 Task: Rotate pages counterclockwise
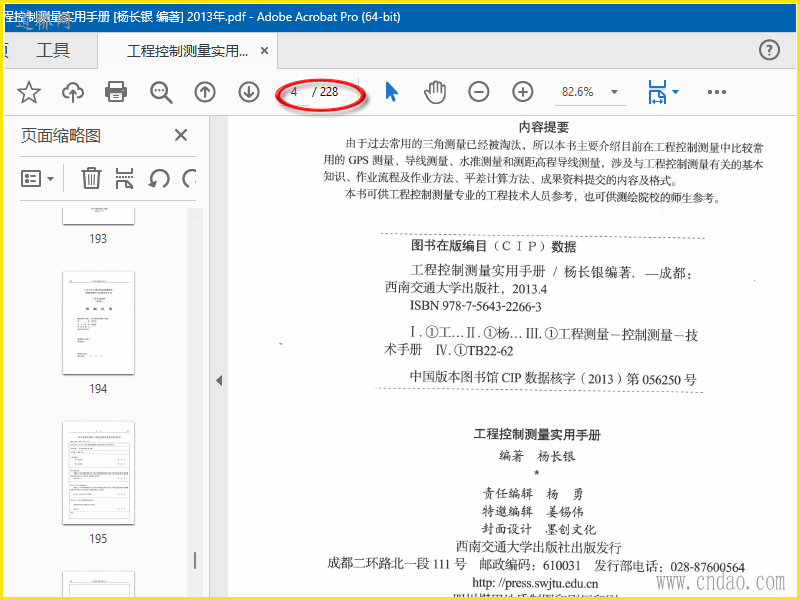[159, 179]
